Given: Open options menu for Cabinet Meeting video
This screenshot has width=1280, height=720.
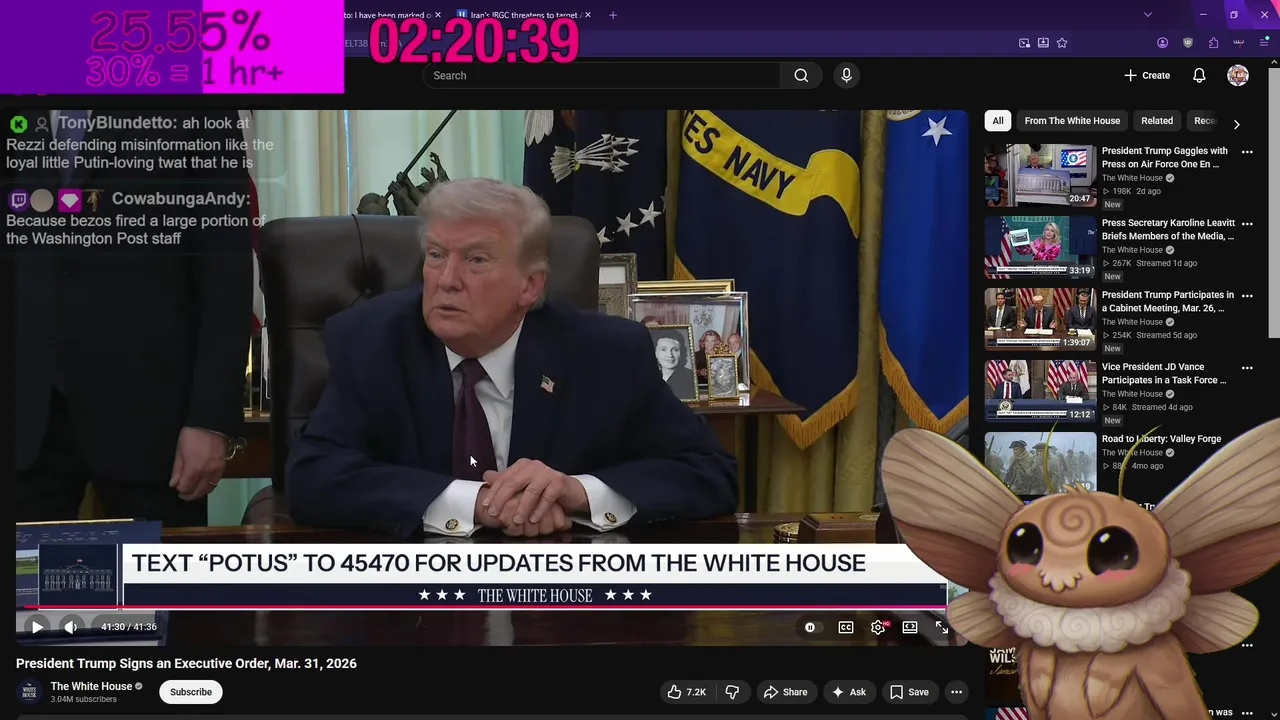Looking at the screenshot, I should 1247,296.
